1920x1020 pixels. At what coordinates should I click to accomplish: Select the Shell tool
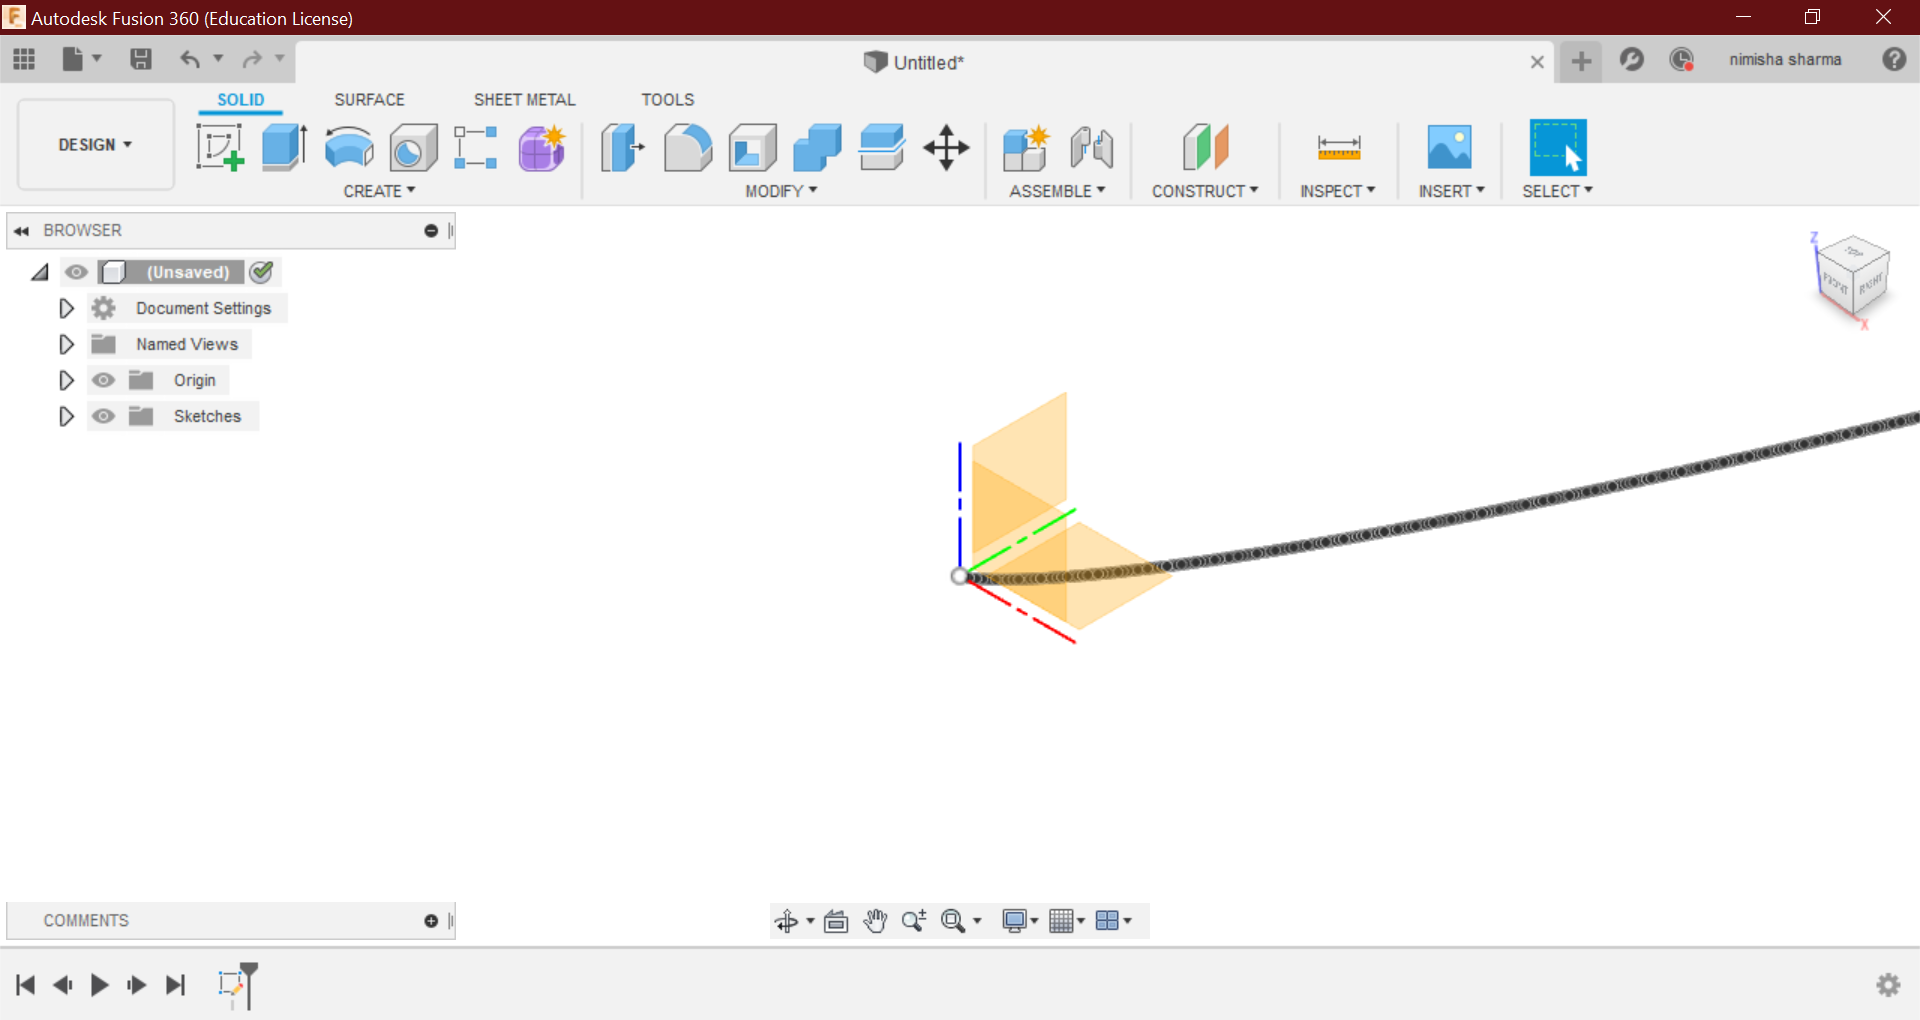click(x=753, y=147)
